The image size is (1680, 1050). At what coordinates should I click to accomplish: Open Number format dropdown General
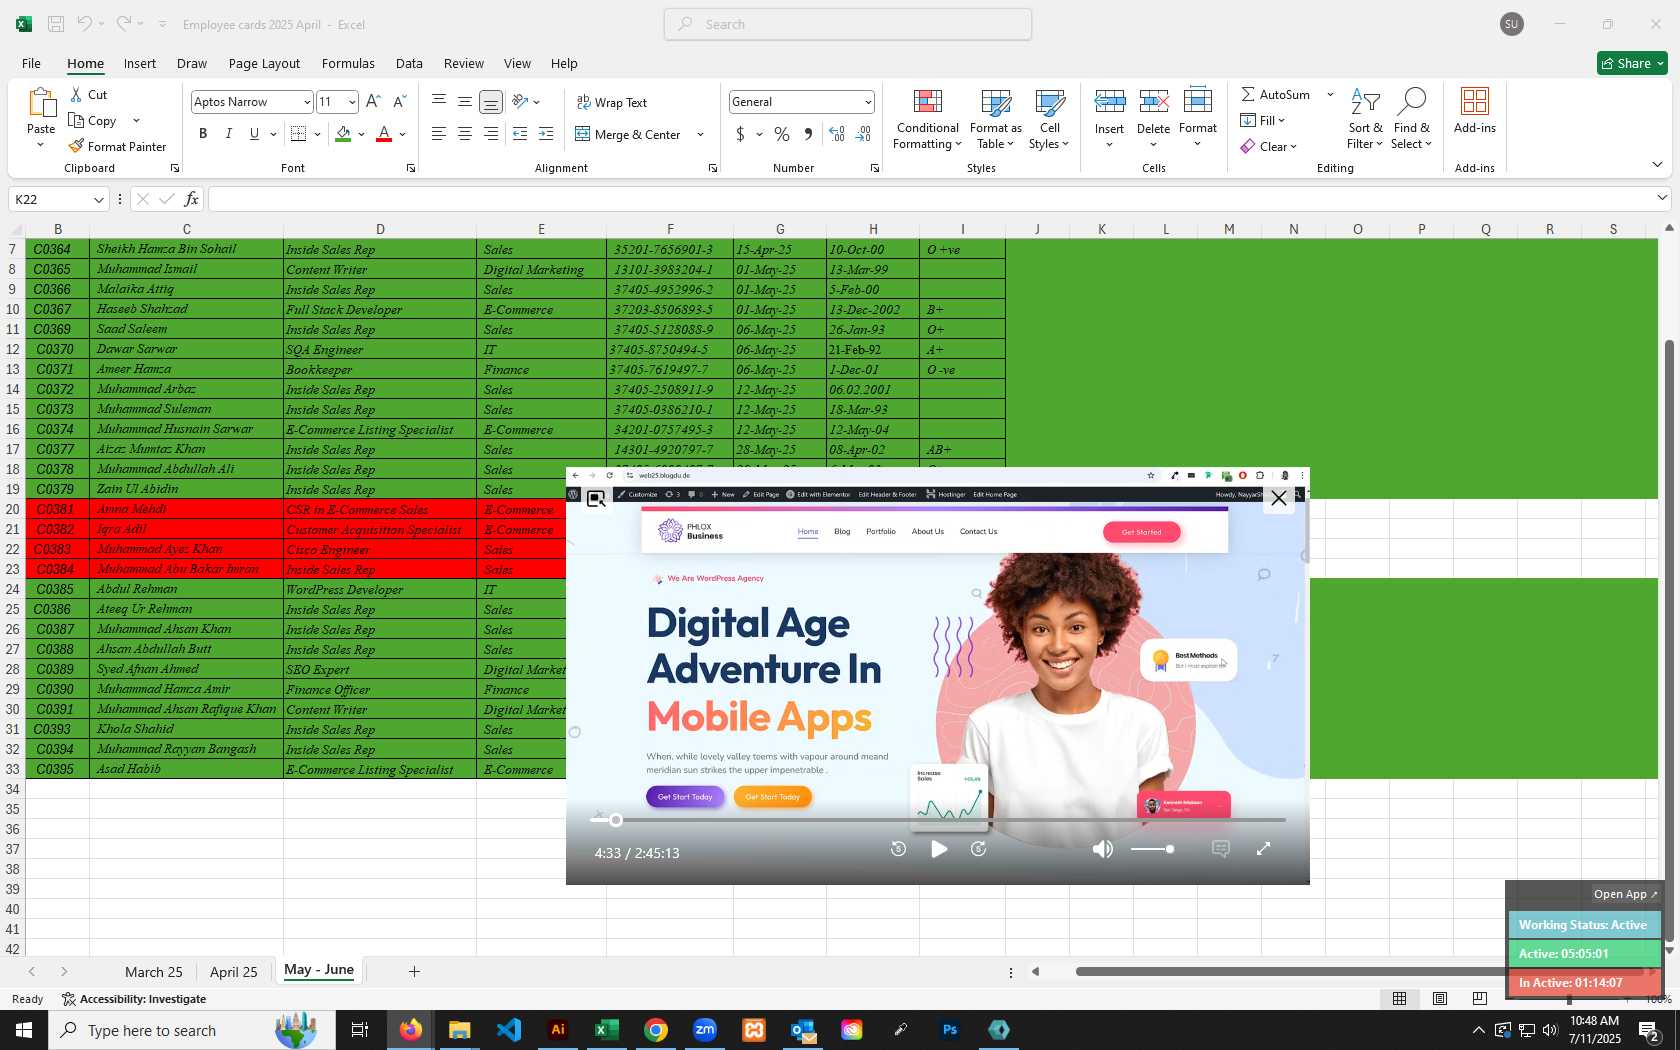pos(867,102)
